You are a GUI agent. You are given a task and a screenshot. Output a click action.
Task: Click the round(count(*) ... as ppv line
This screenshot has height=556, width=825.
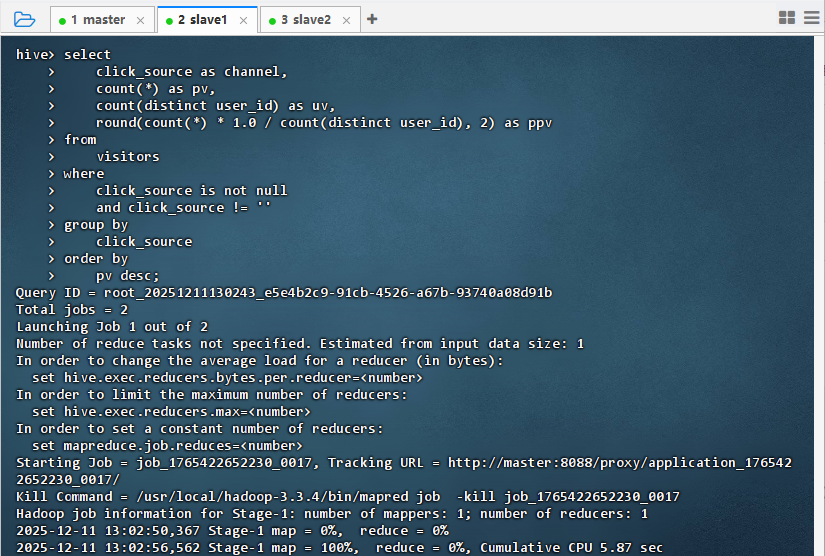click(x=324, y=123)
